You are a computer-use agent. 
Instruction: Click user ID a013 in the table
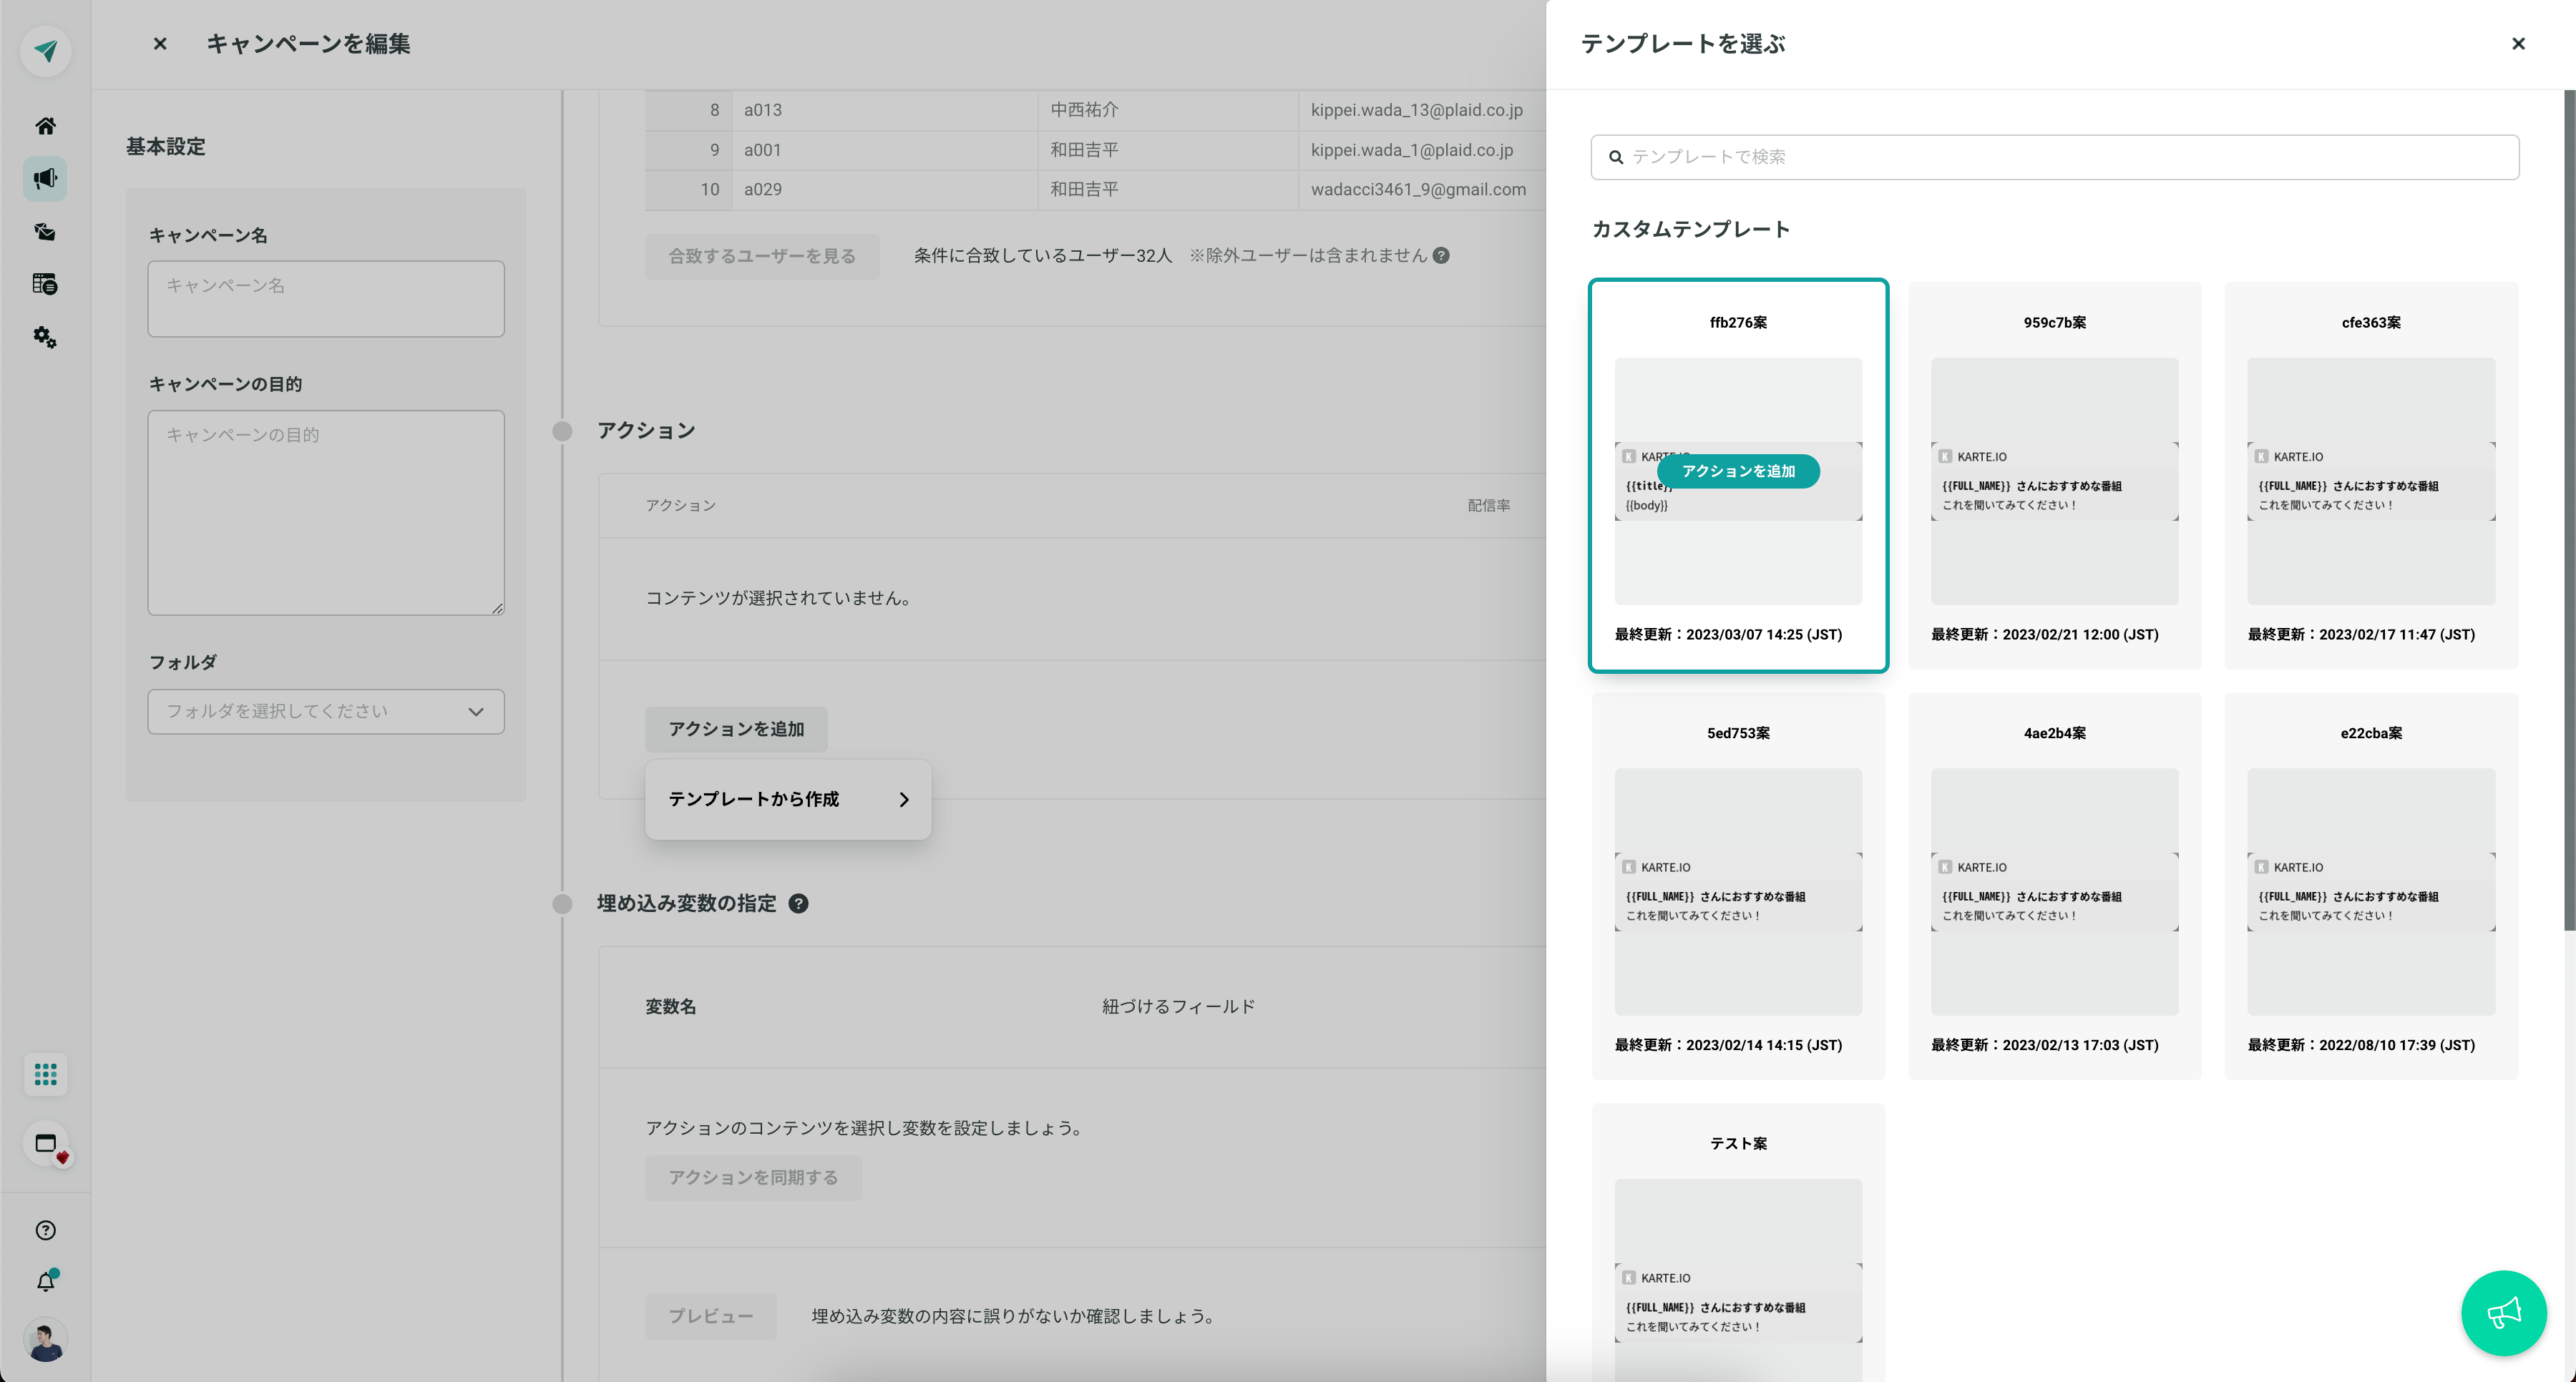point(763,110)
